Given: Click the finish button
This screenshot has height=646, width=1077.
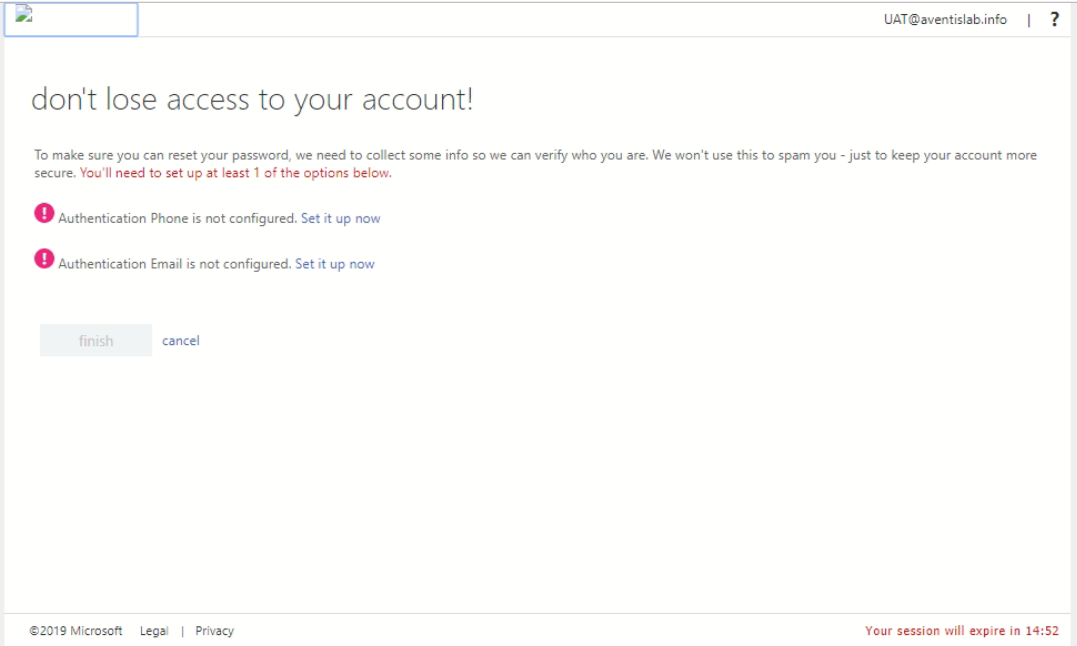Looking at the screenshot, I should pos(95,340).
